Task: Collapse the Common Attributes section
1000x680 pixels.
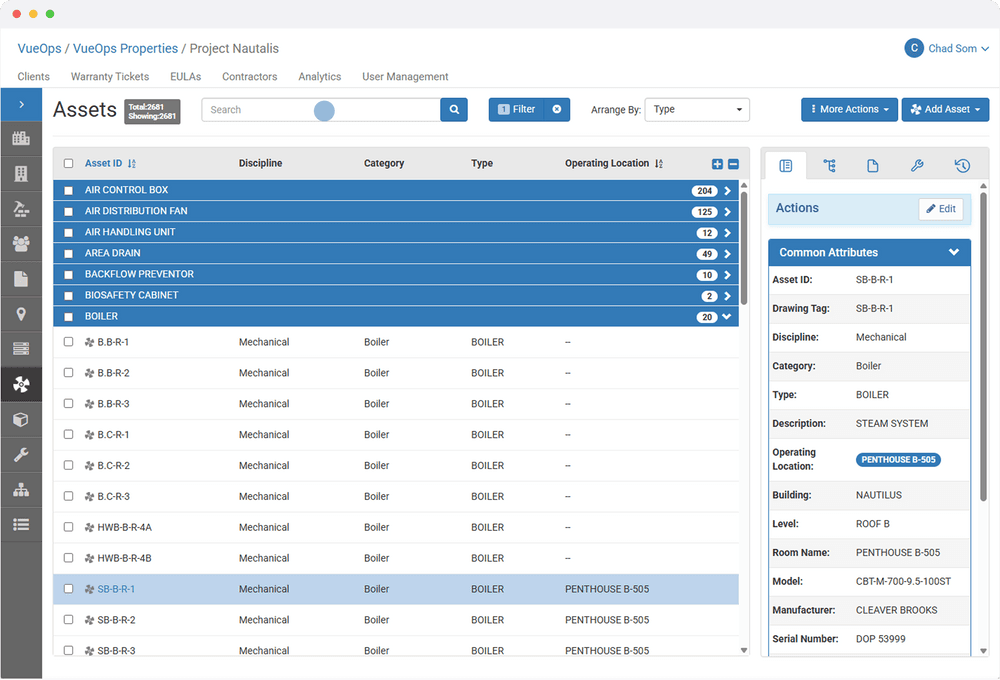Action: (x=956, y=252)
